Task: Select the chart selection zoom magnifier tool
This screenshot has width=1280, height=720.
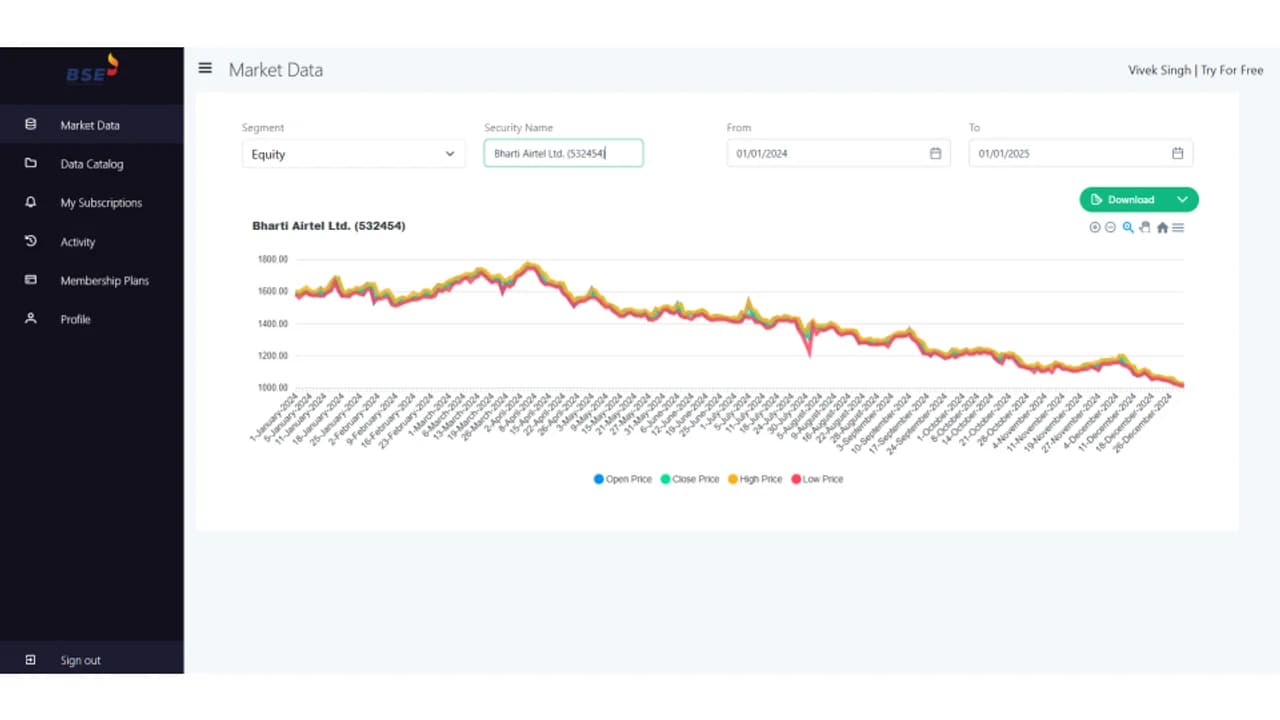Action: [1128, 227]
